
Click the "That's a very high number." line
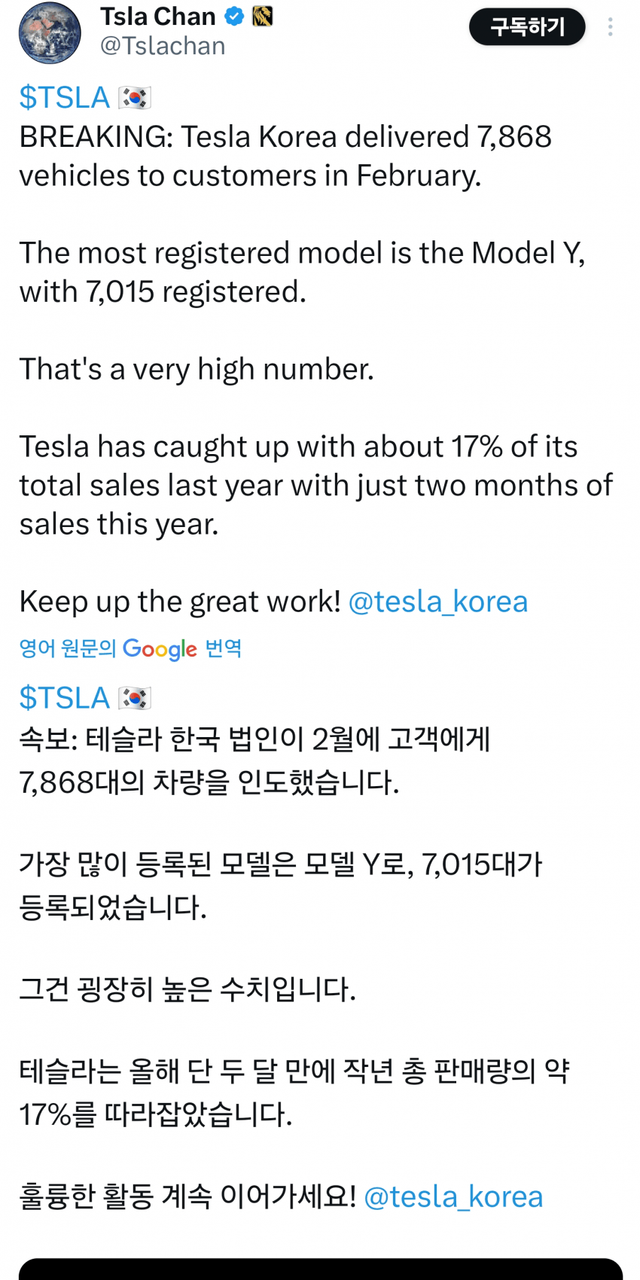coord(196,369)
